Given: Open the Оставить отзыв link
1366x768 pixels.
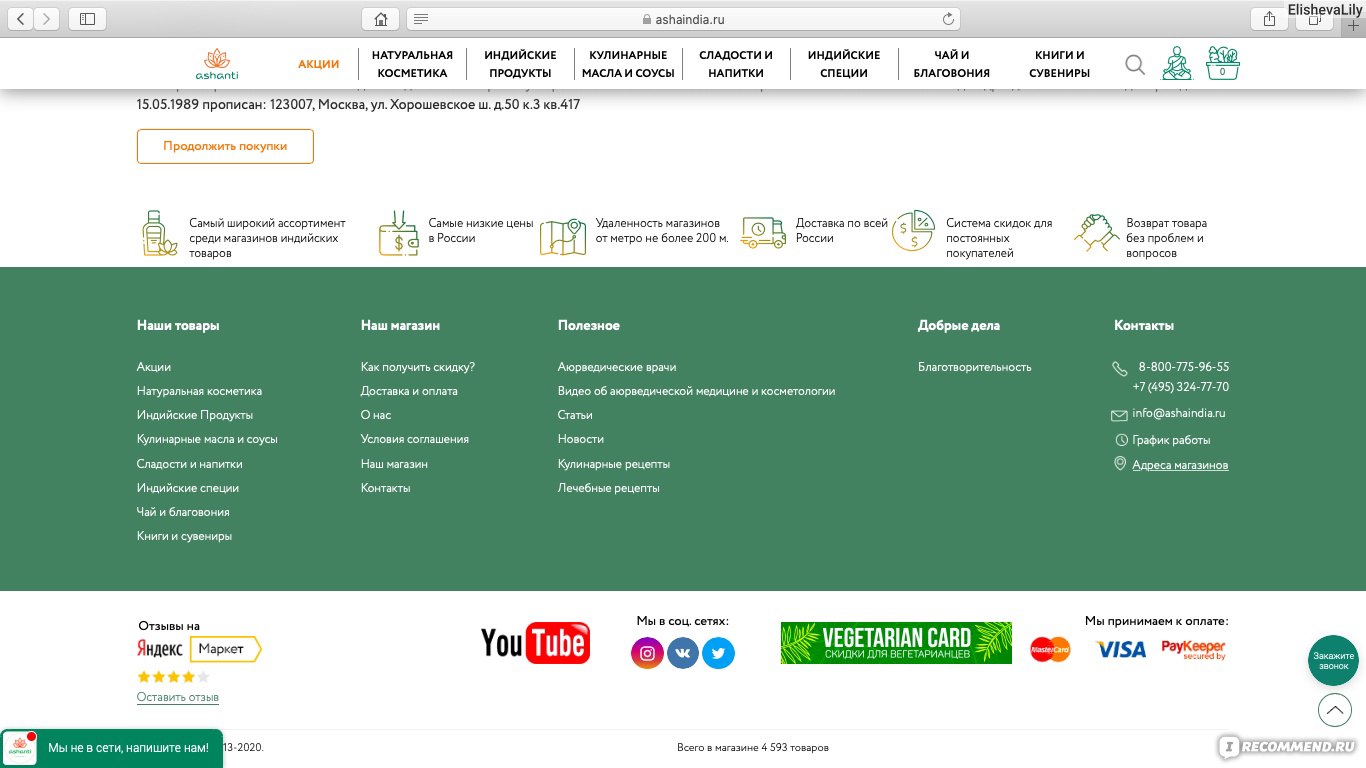Looking at the screenshot, I should coord(178,697).
